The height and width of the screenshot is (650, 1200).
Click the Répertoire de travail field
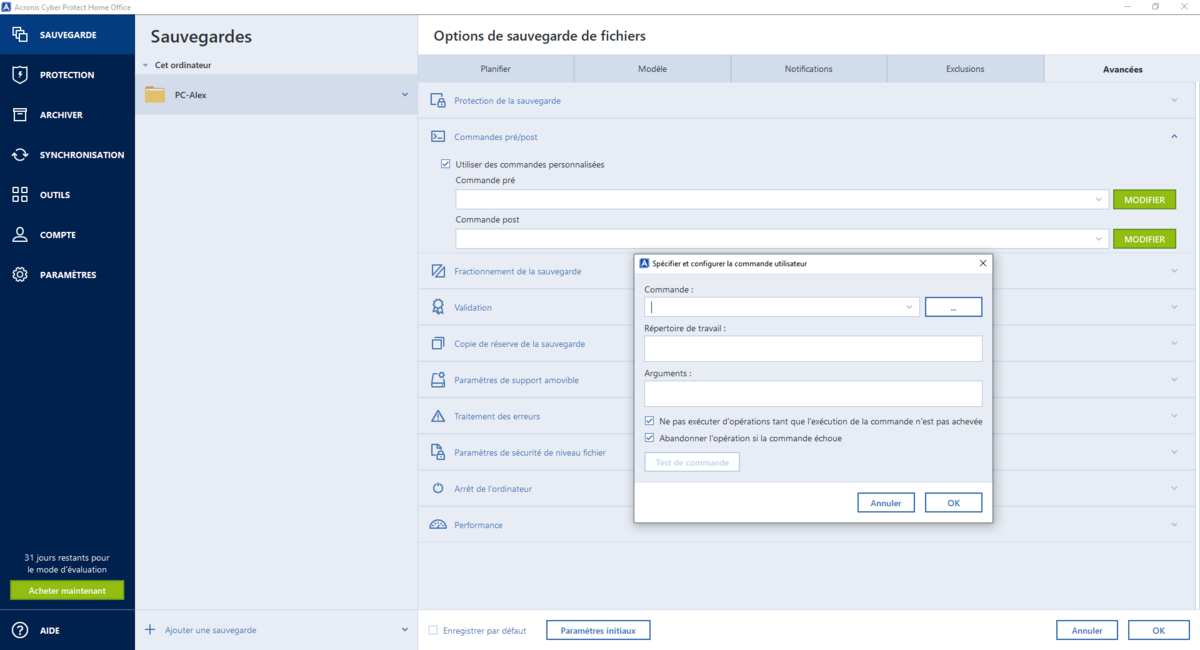(813, 348)
